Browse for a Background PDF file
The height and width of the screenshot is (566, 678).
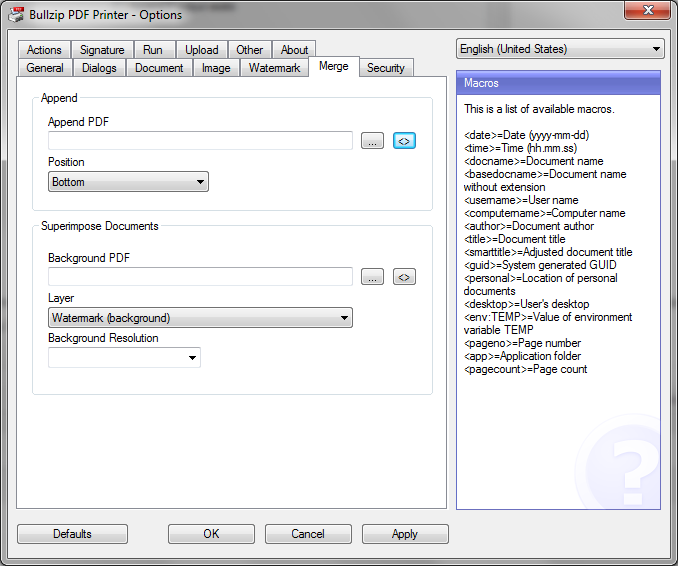372,277
